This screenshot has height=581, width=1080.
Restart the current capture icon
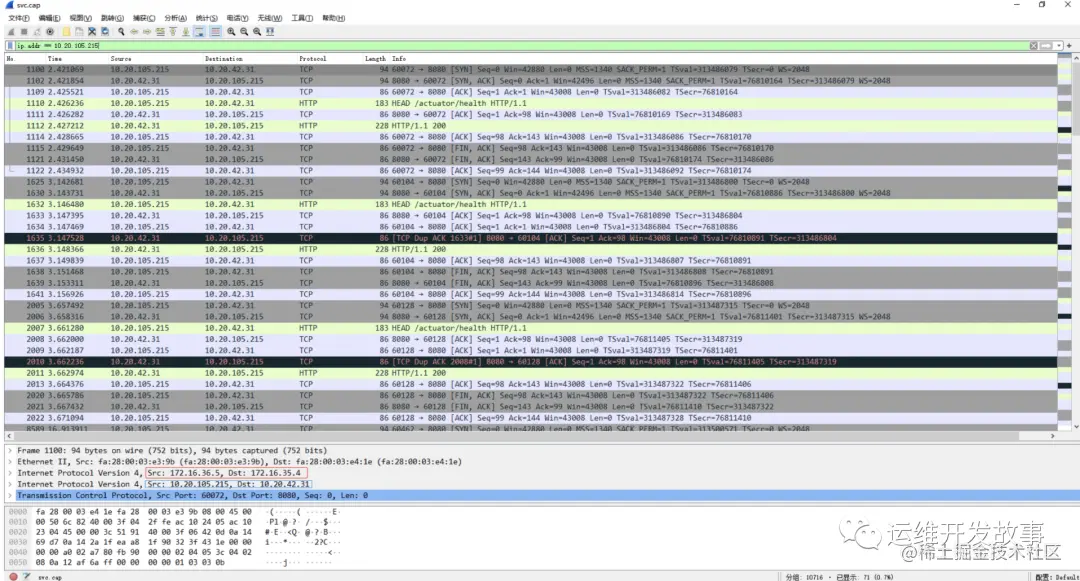[x=37, y=32]
